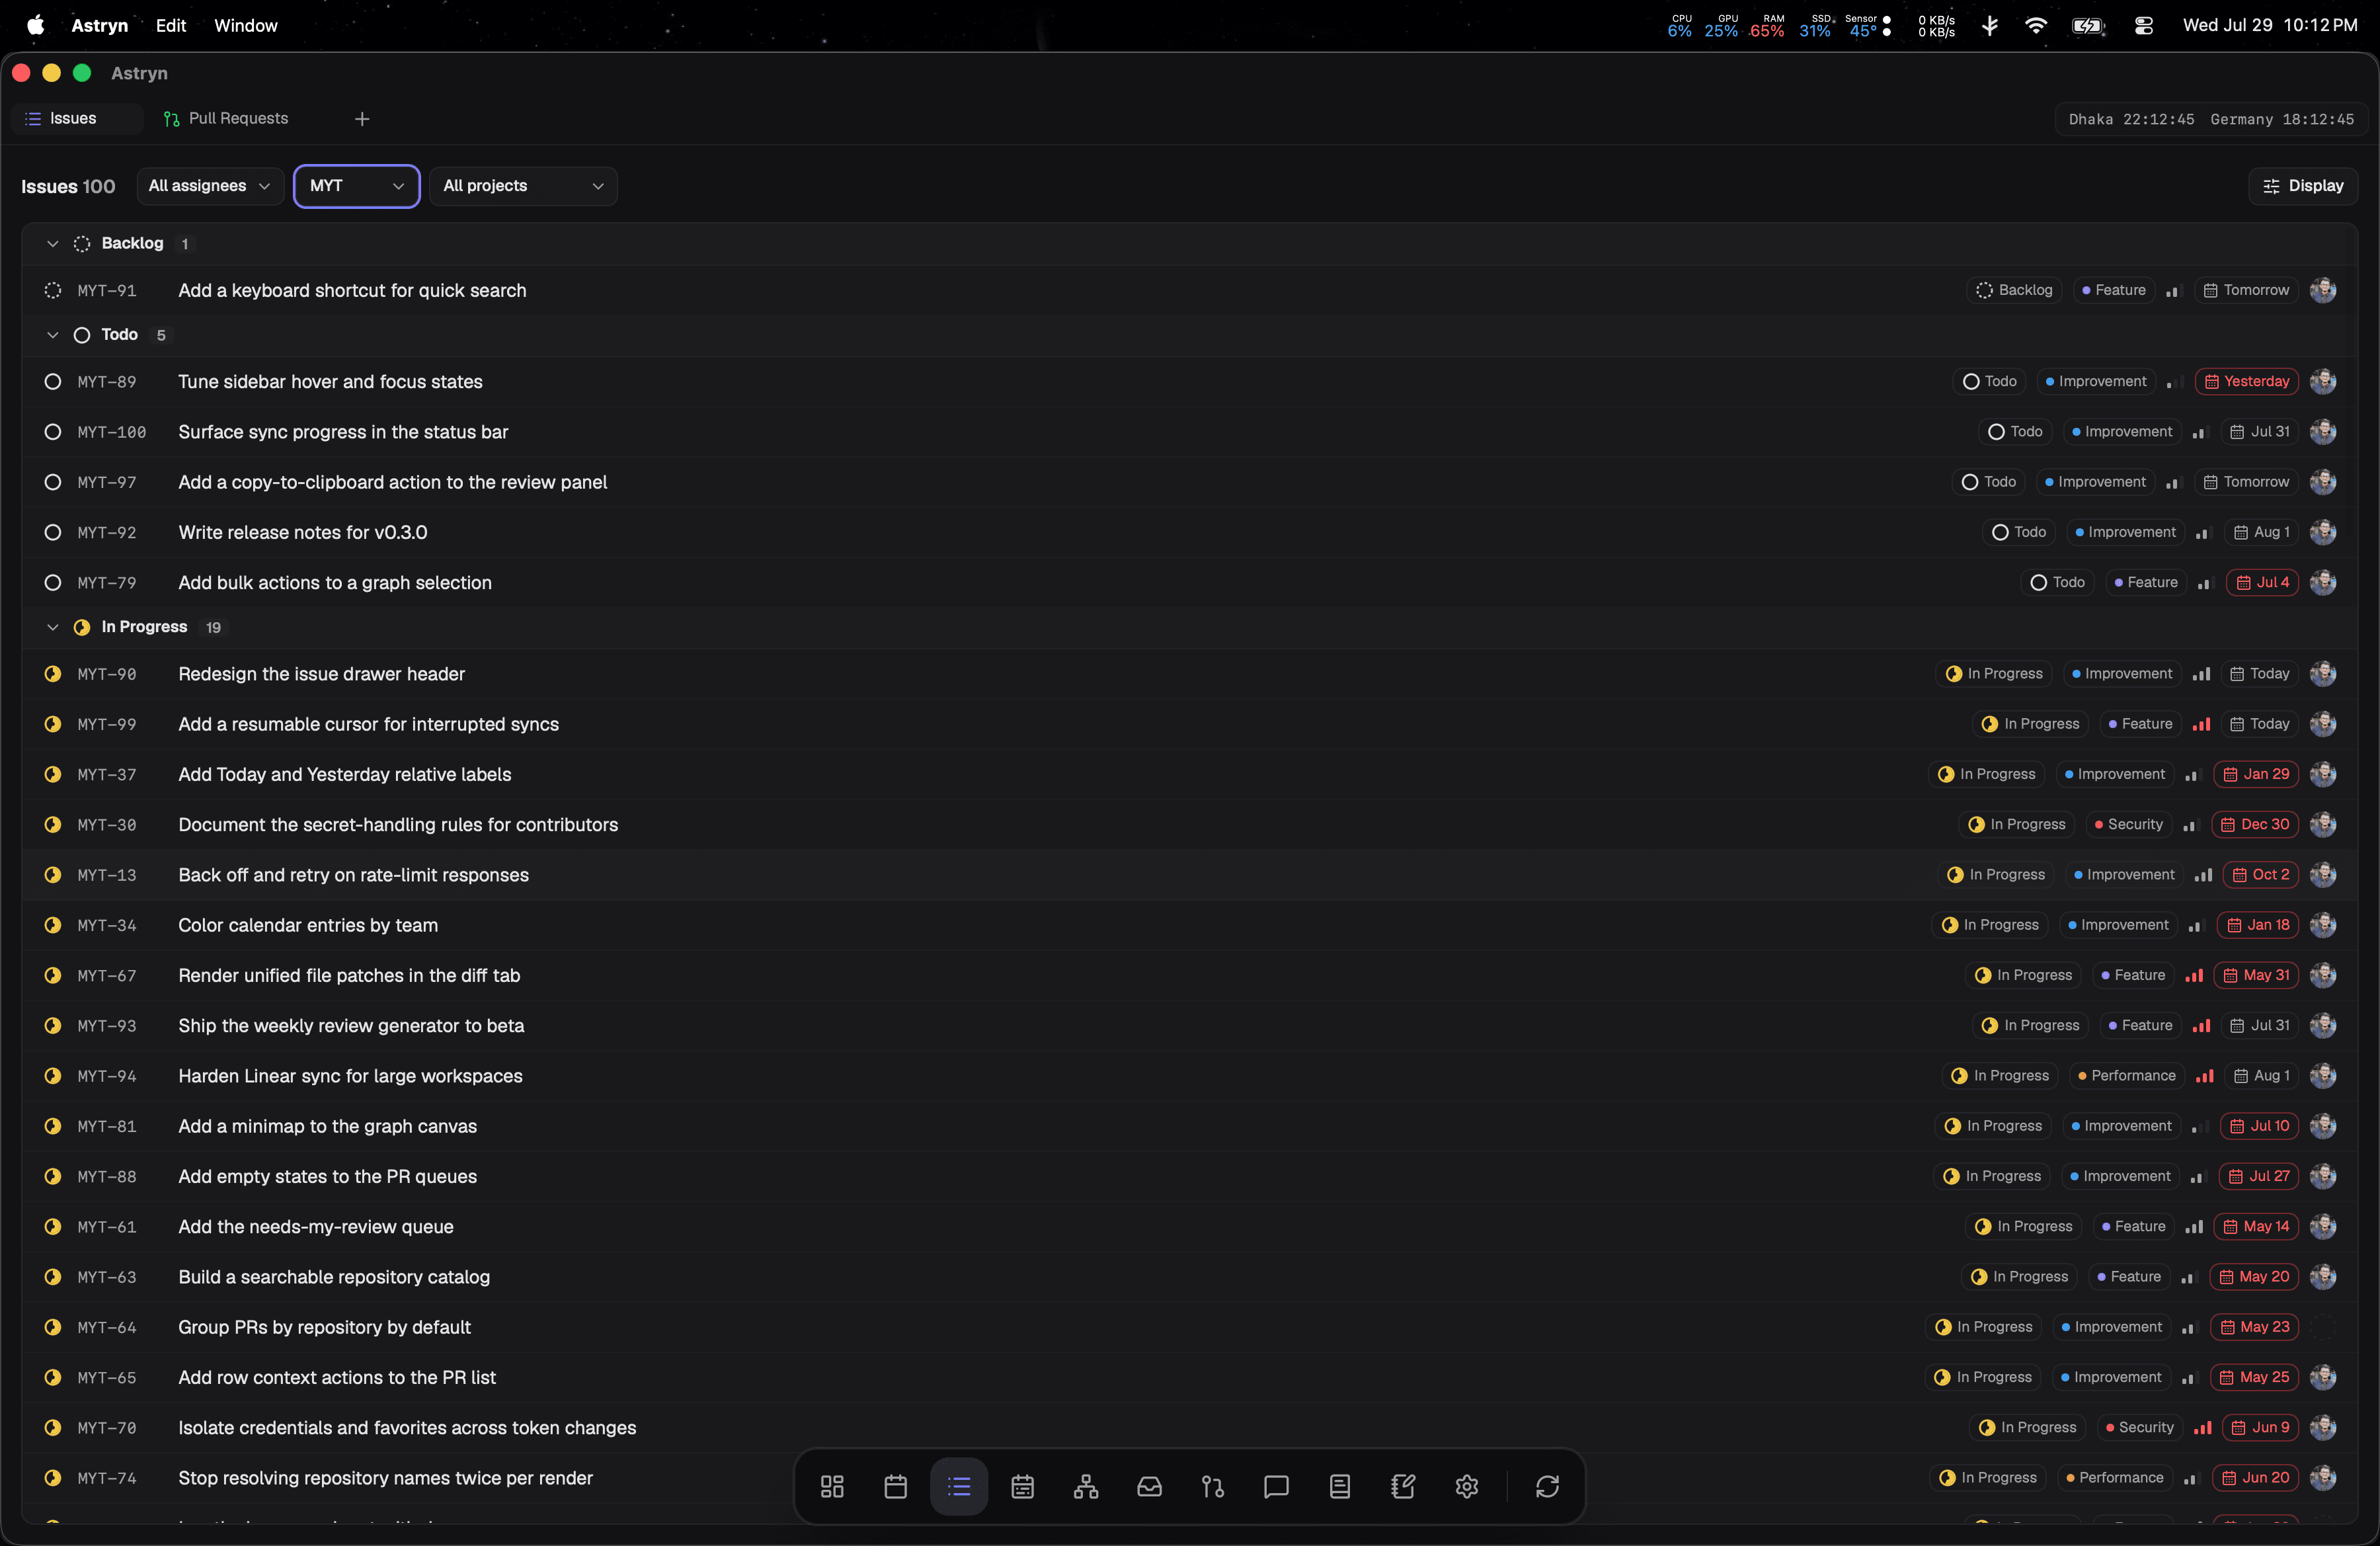This screenshot has width=2380, height=1546.
Task: Open issue Color calendar entries by team
Action: point(308,925)
